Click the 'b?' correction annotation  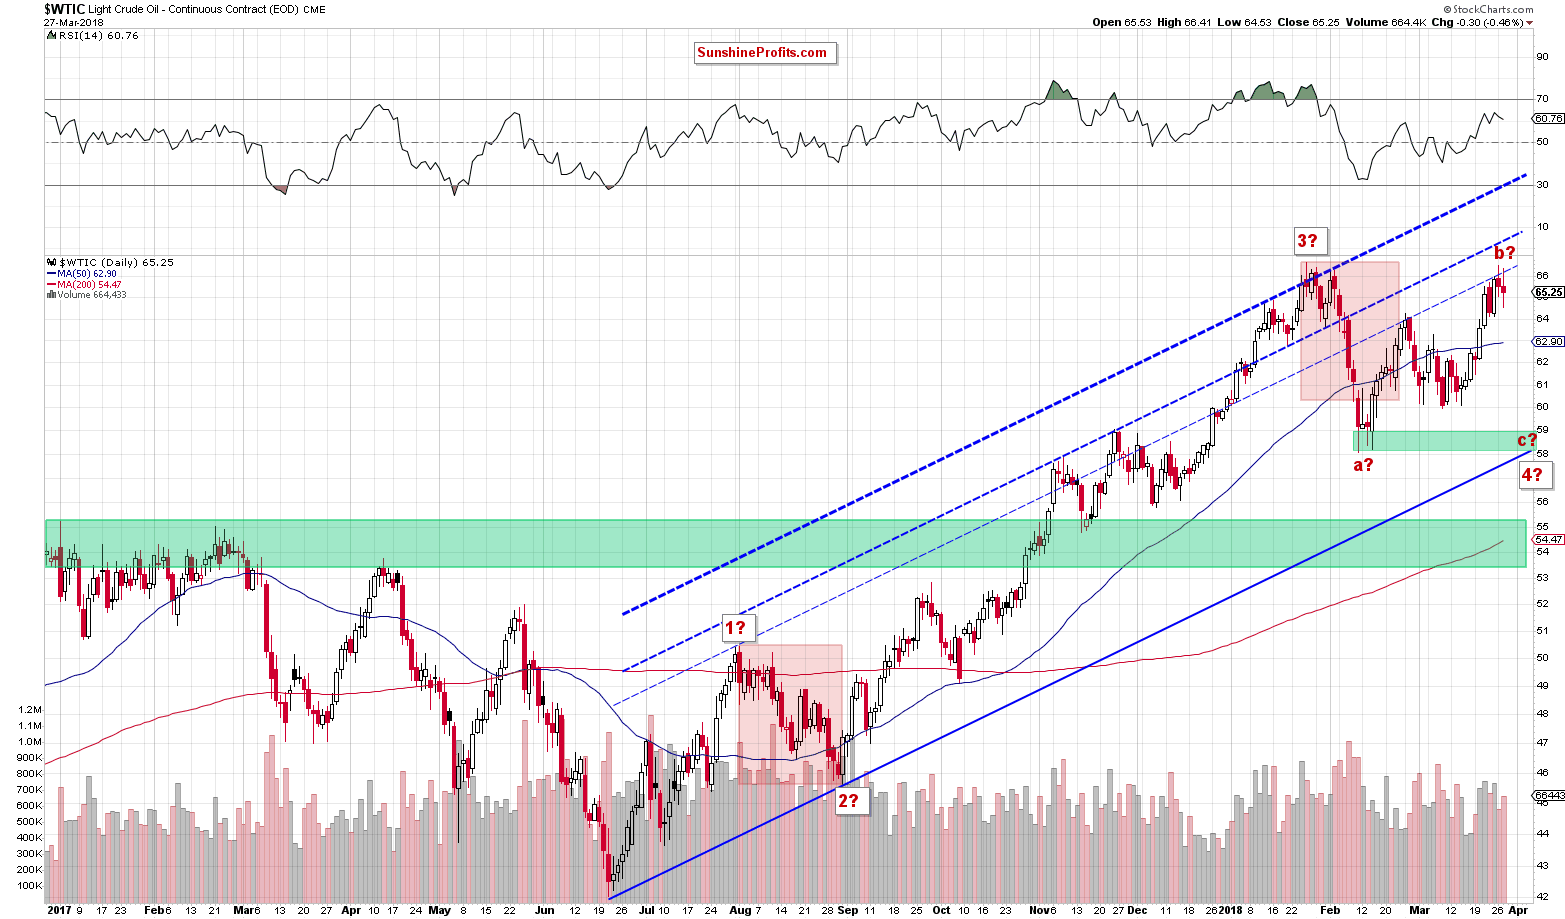tap(1505, 252)
